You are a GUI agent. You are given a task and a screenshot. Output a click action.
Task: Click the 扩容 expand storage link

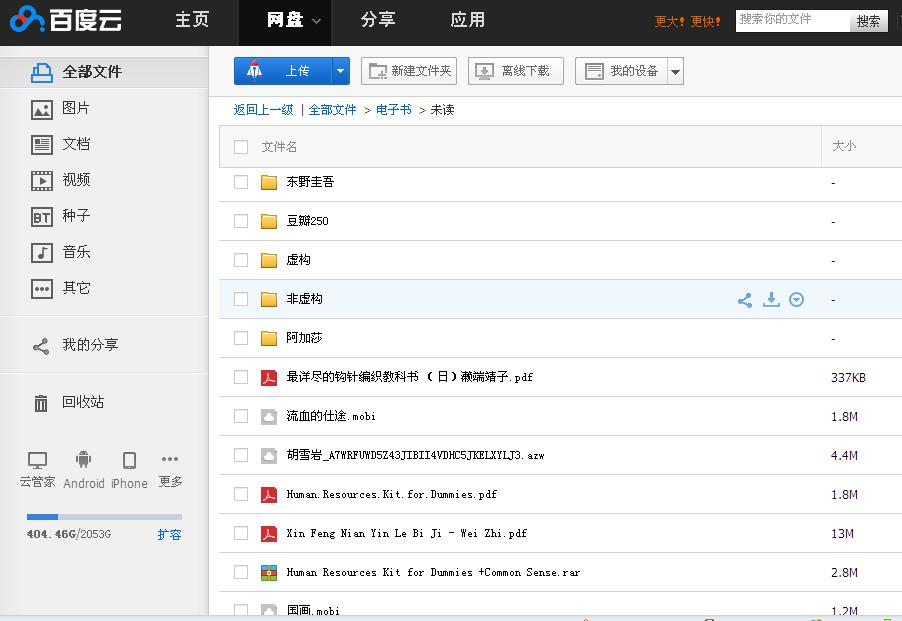pyautogui.click(x=170, y=535)
